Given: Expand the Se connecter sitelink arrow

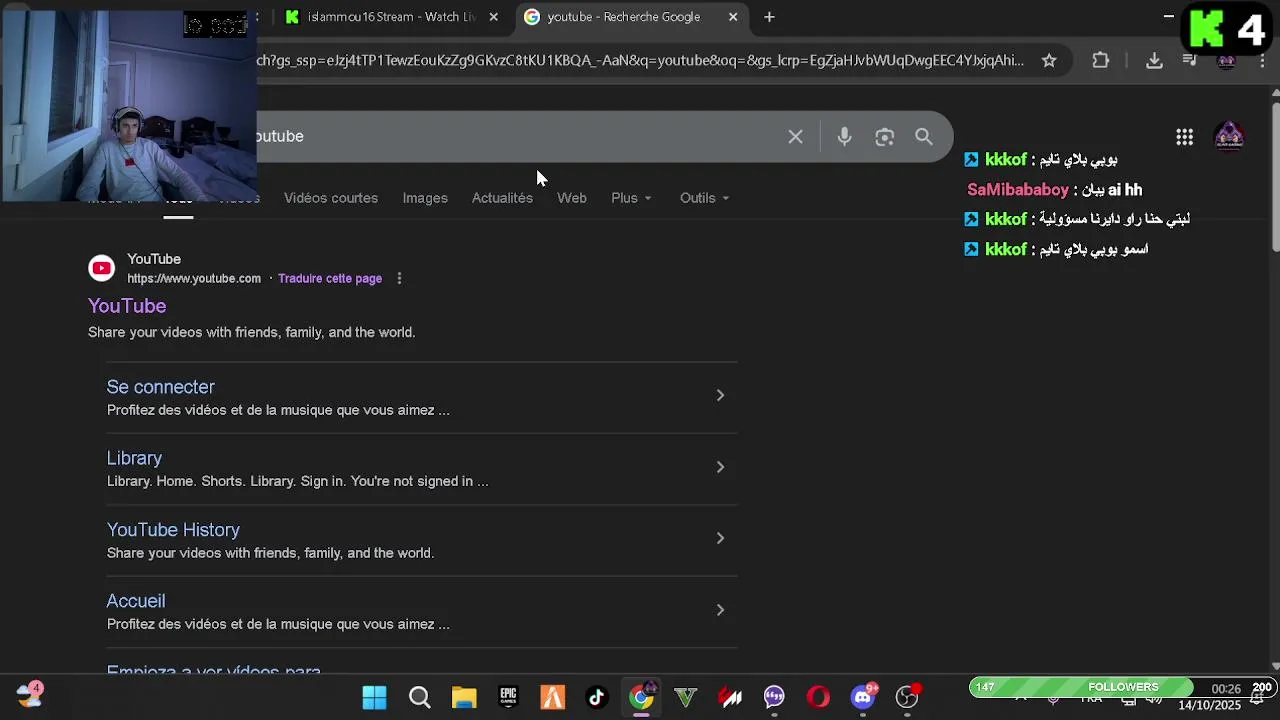Looking at the screenshot, I should [720, 396].
